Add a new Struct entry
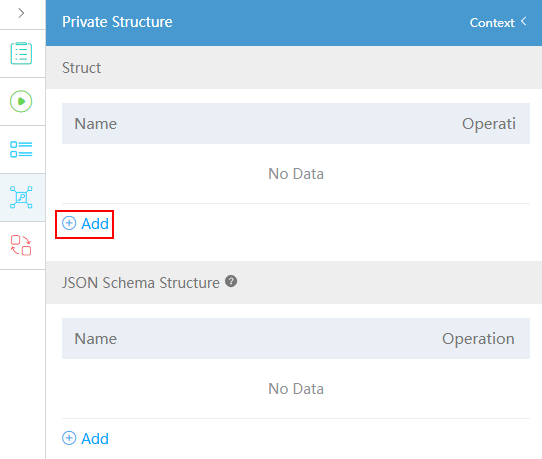This screenshot has width=542, height=459. pyautogui.click(x=85, y=224)
